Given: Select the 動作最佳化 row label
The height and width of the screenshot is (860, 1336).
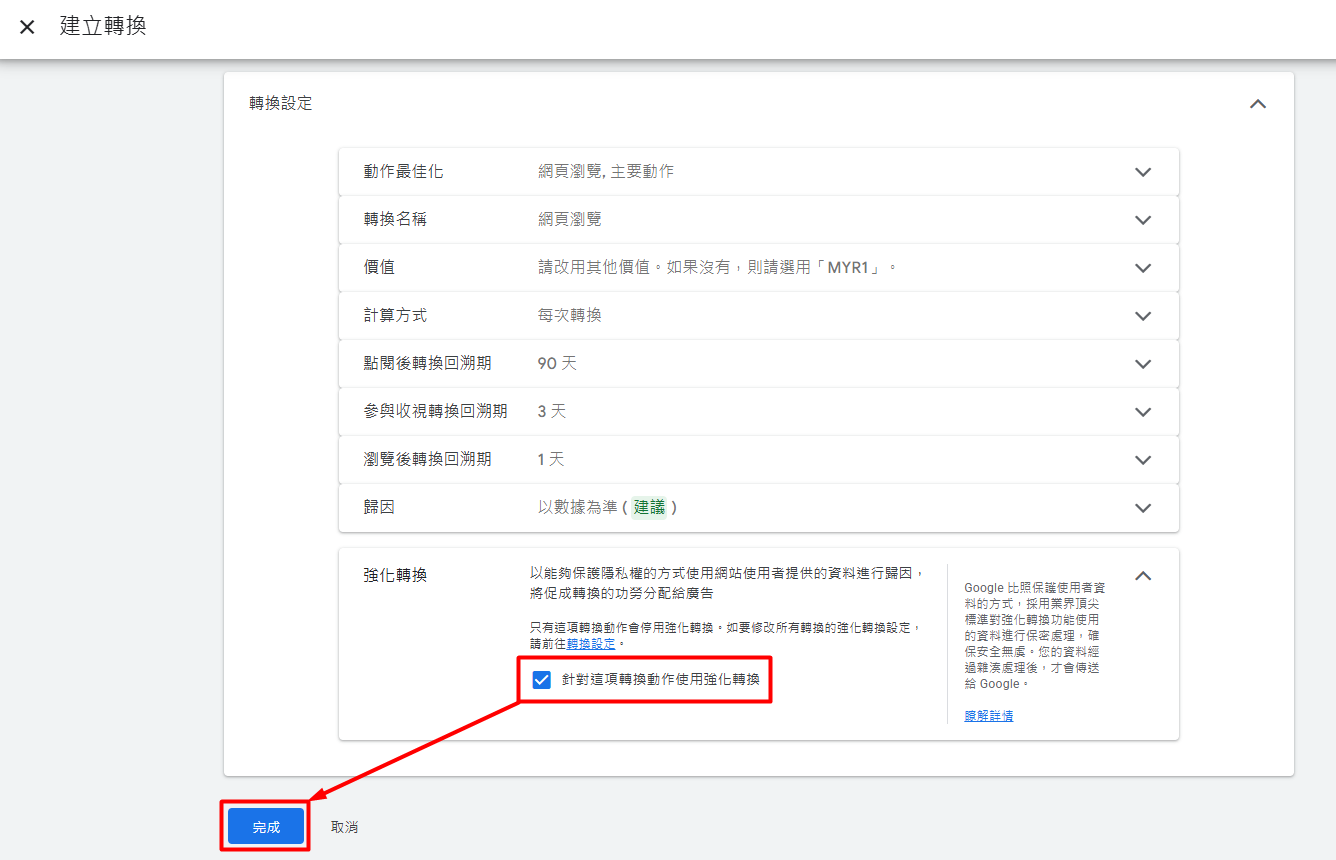Looking at the screenshot, I should tap(403, 172).
